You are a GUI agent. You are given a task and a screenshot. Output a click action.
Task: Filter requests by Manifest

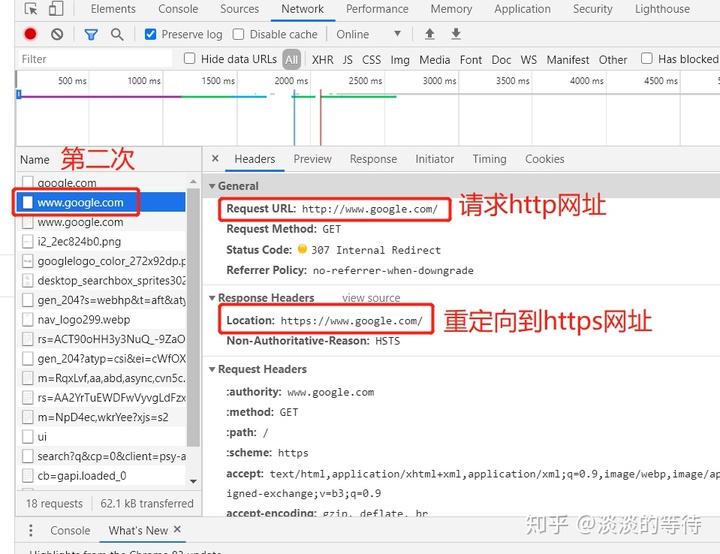[x=568, y=60]
